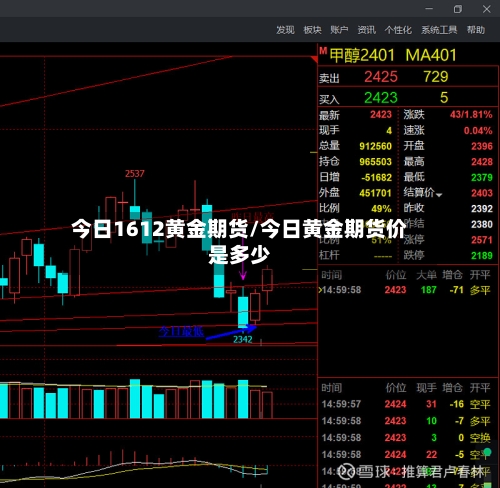Click the 2342 low price label
This screenshot has height=488, width=500.
243,339
